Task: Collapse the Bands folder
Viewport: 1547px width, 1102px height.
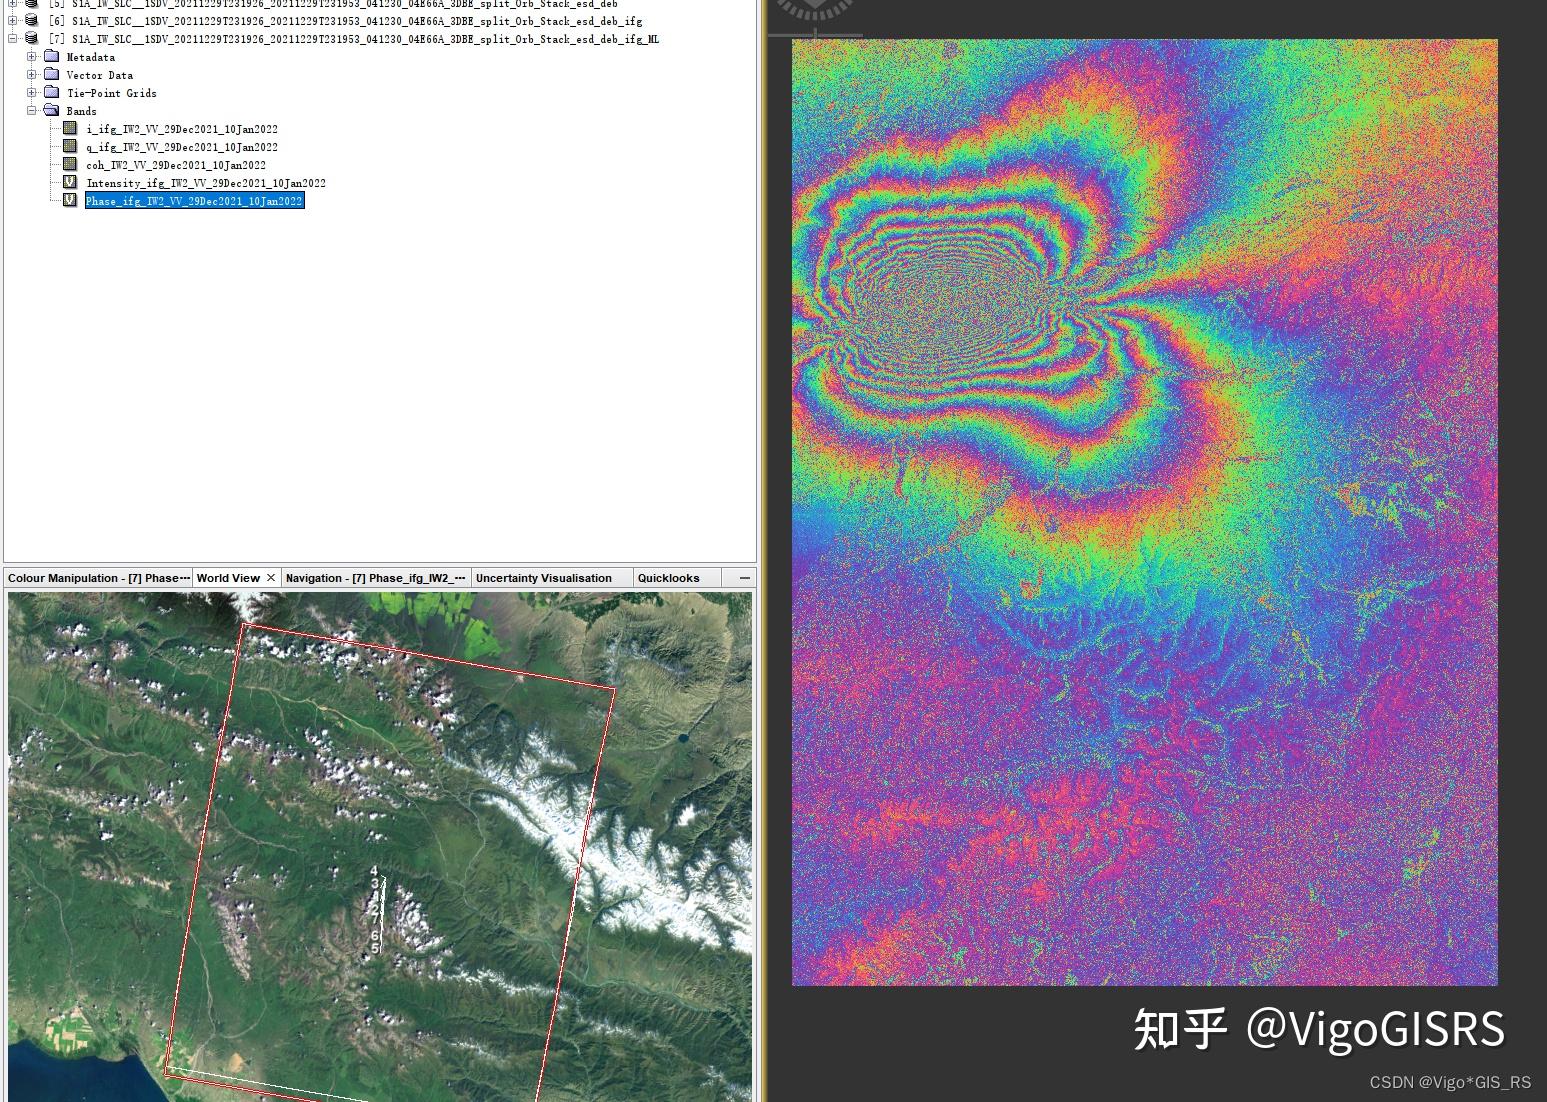Action: click(x=32, y=111)
